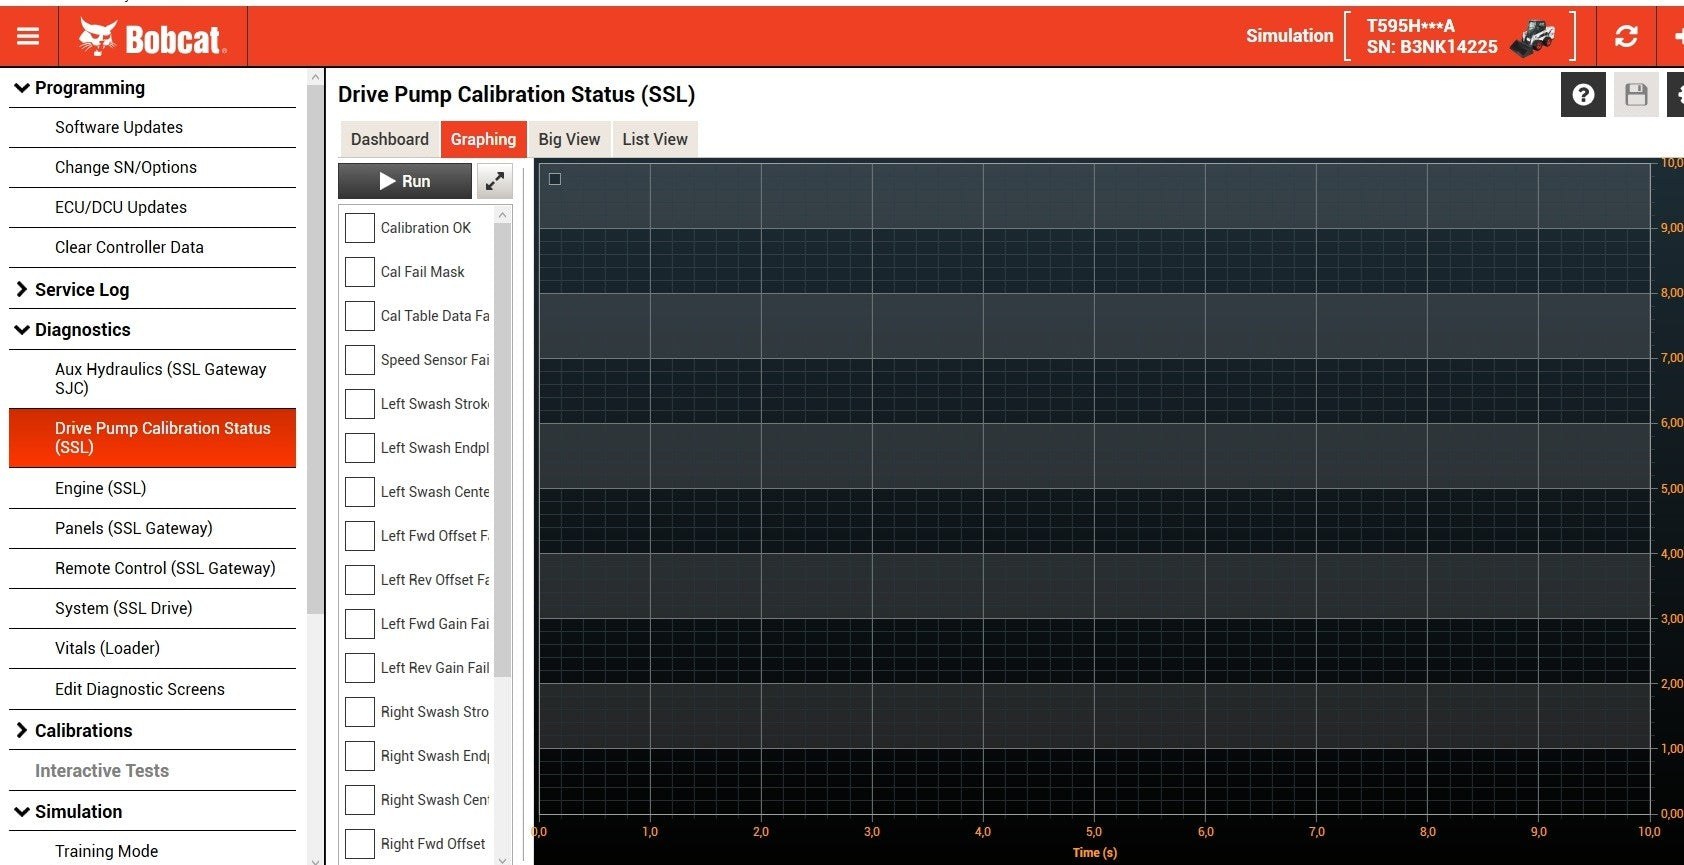Click the save disk icon
The width and height of the screenshot is (1684, 865).
click(x=1636, y=95)
